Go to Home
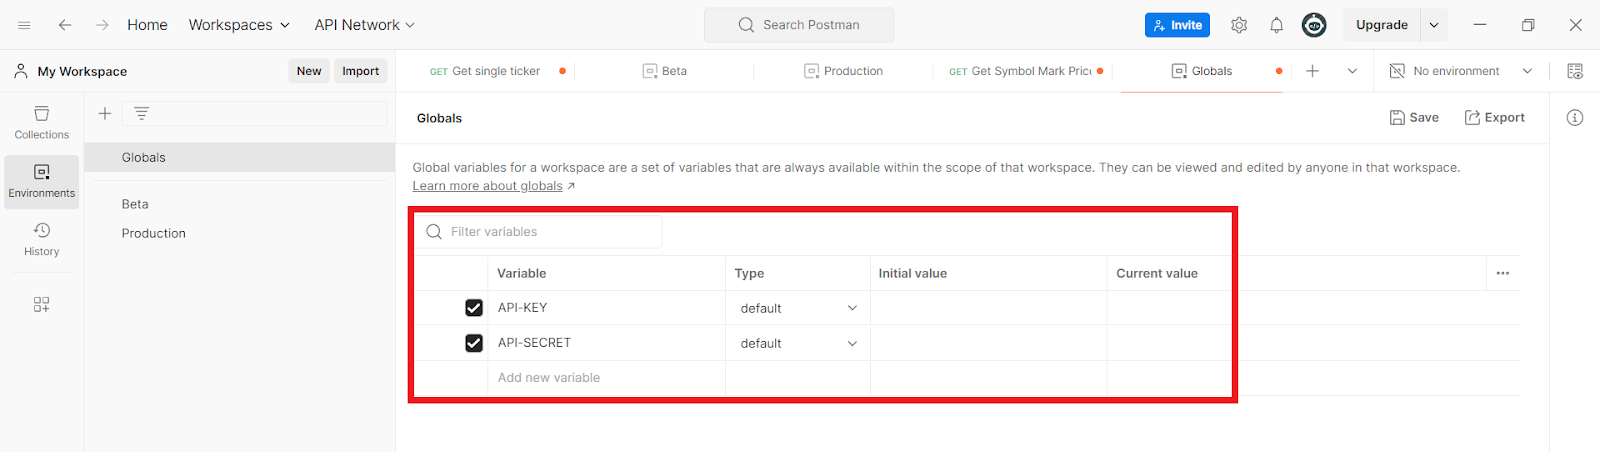This screenshot has height=452, width=1600. point(147,25)
